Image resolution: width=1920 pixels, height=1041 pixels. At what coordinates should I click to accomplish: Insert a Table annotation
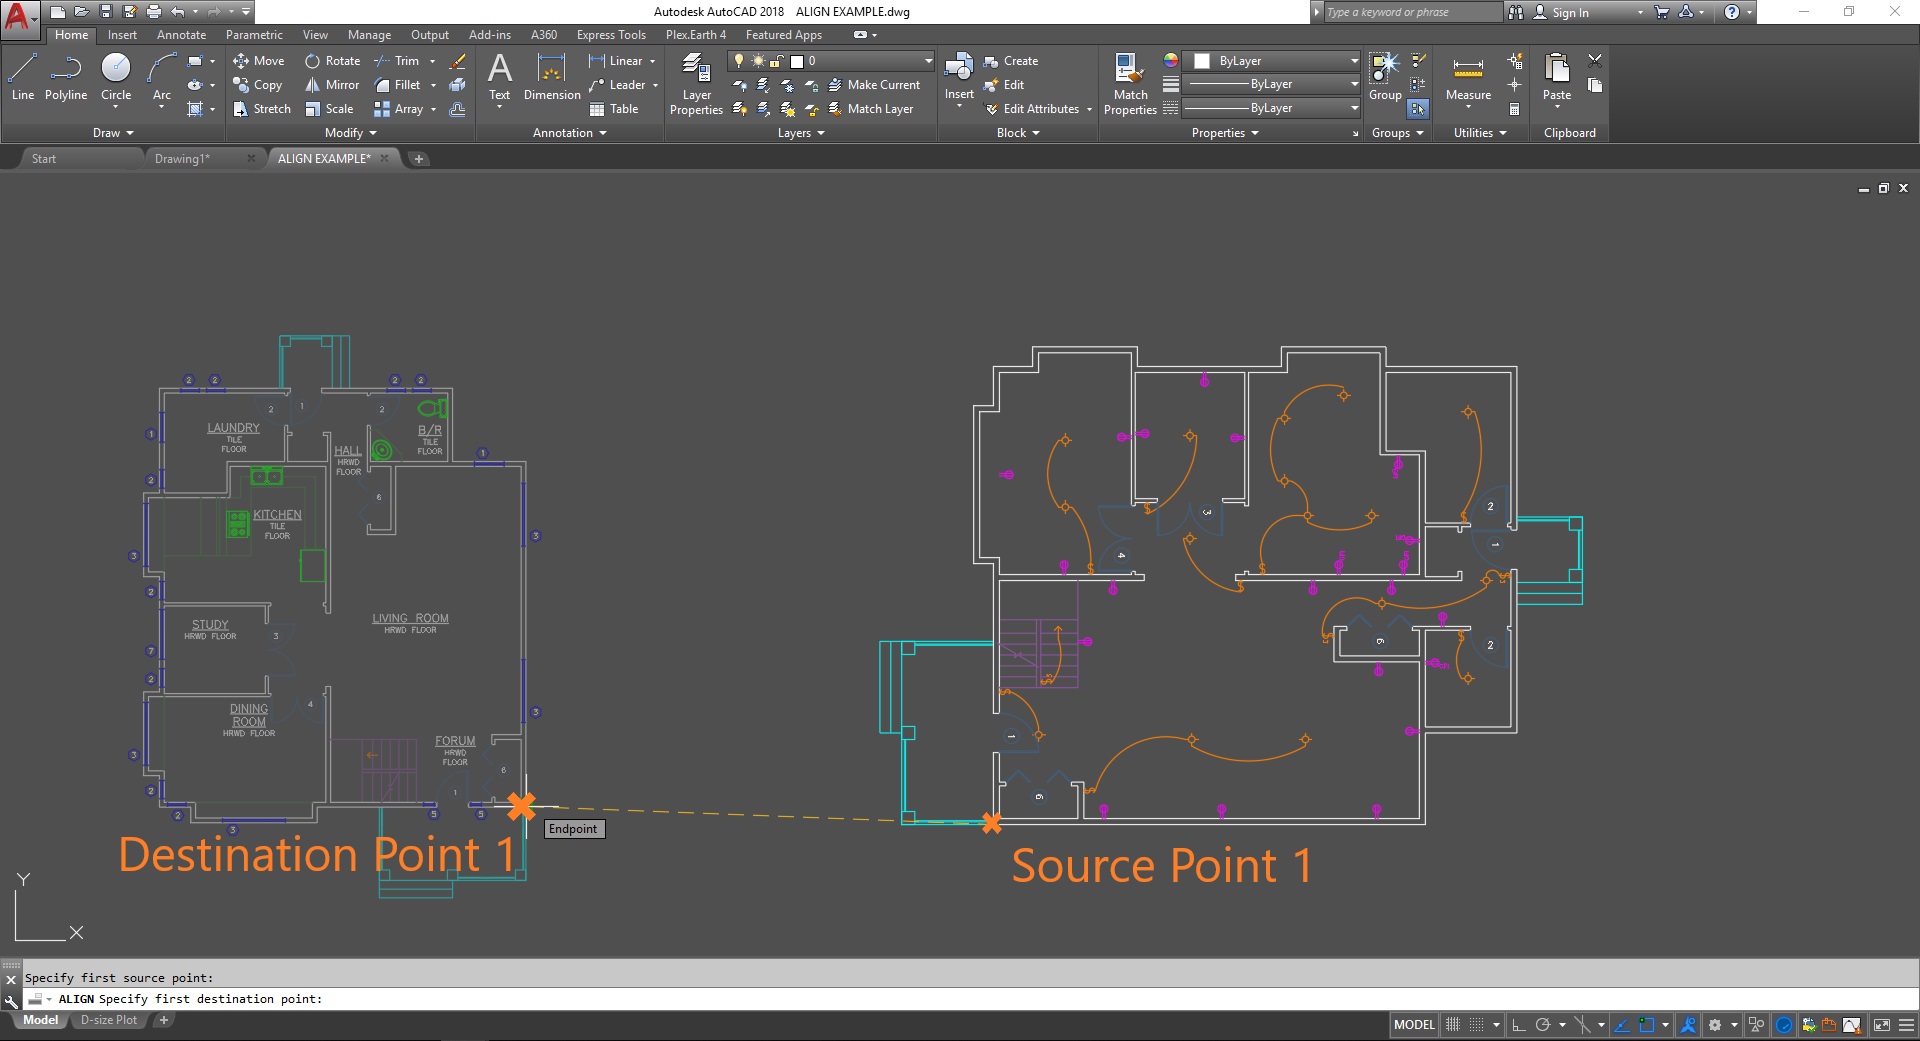(x=614, y=109)
